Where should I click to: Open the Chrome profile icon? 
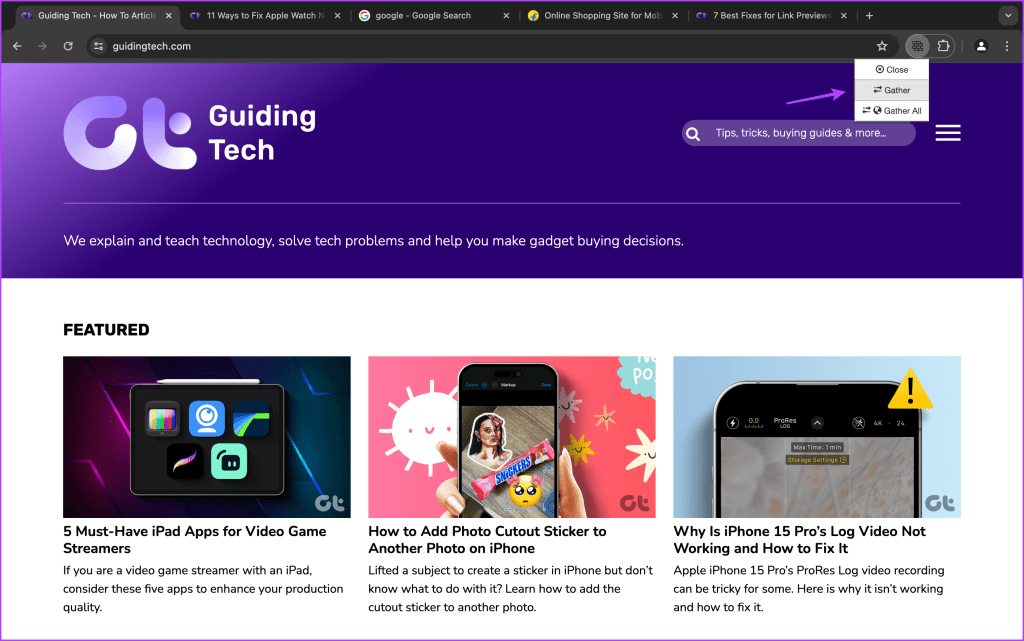click(x=981, y=46)
